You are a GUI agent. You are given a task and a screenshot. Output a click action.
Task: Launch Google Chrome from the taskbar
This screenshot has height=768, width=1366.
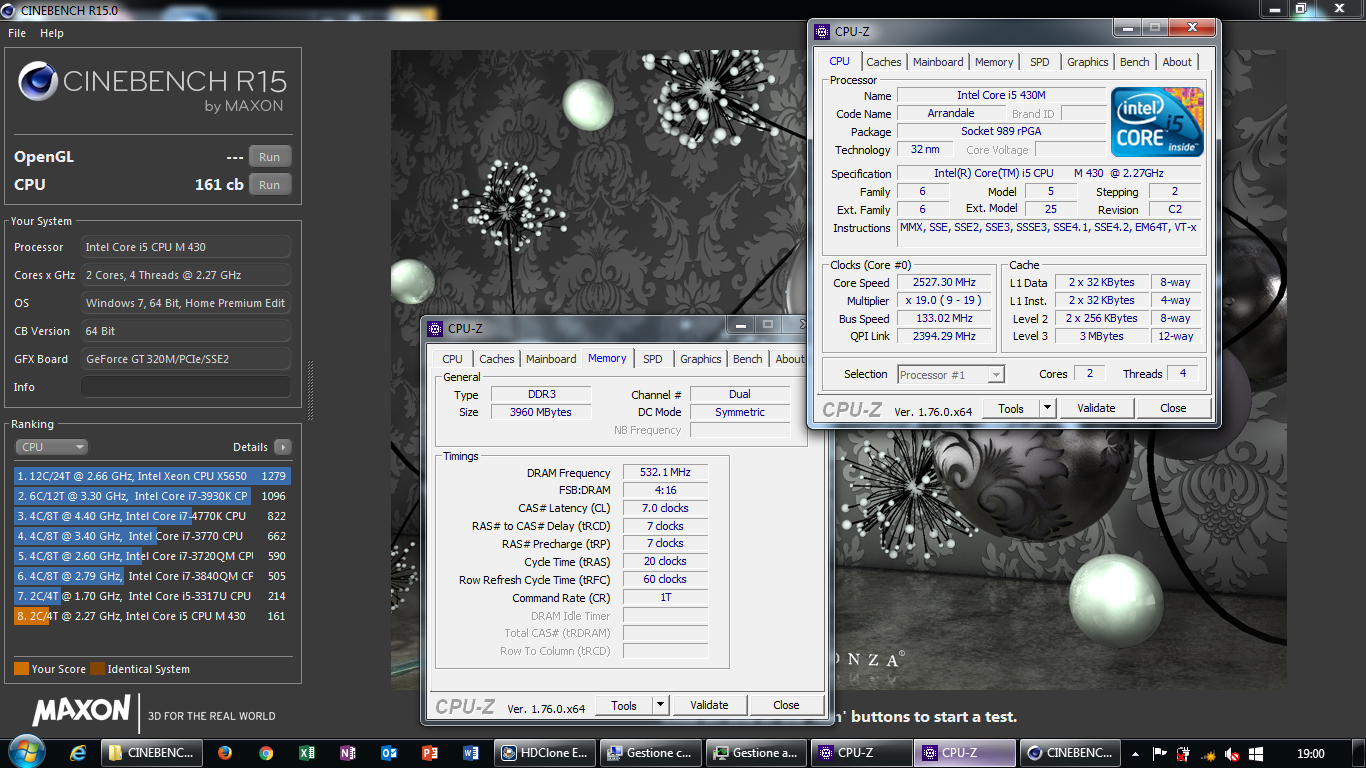click(x=265, y=753)
